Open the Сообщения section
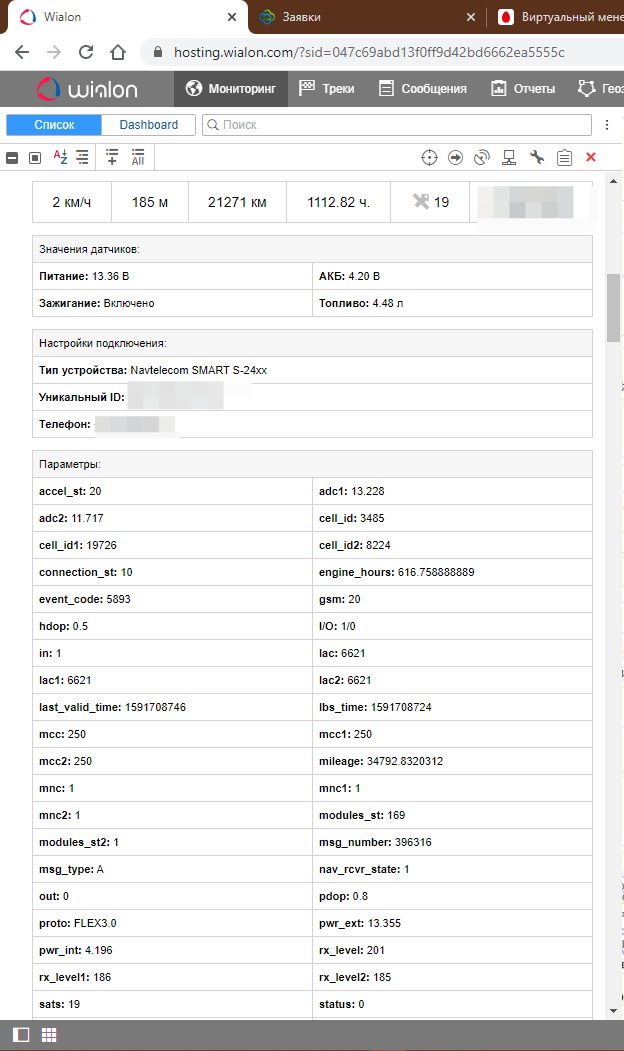 [423, 89]
